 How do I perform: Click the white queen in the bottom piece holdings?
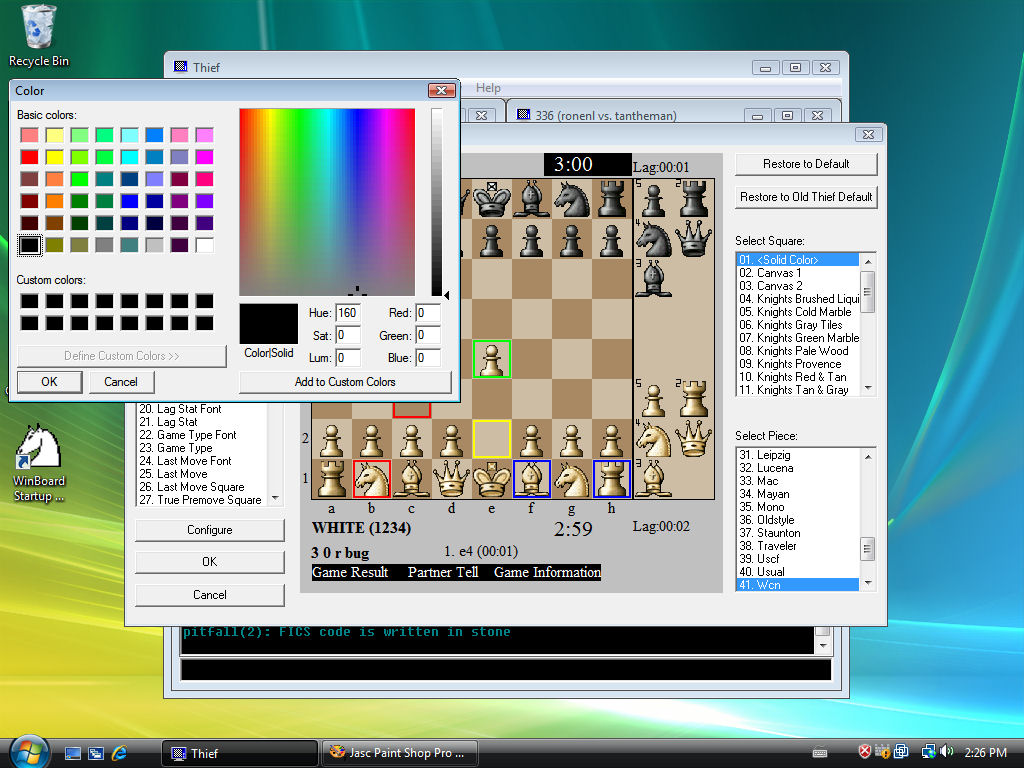coord(694,439)
